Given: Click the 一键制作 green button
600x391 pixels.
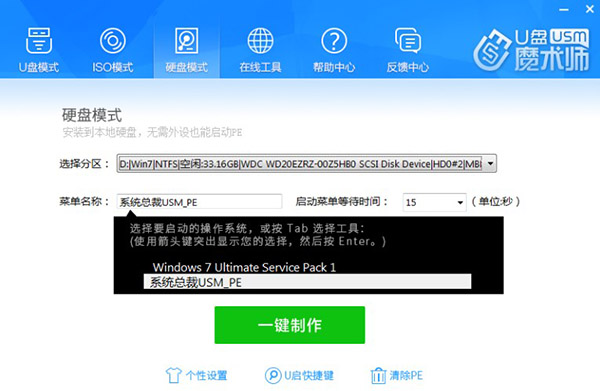Looking at the screenshot, I should (x=290, y=325).
